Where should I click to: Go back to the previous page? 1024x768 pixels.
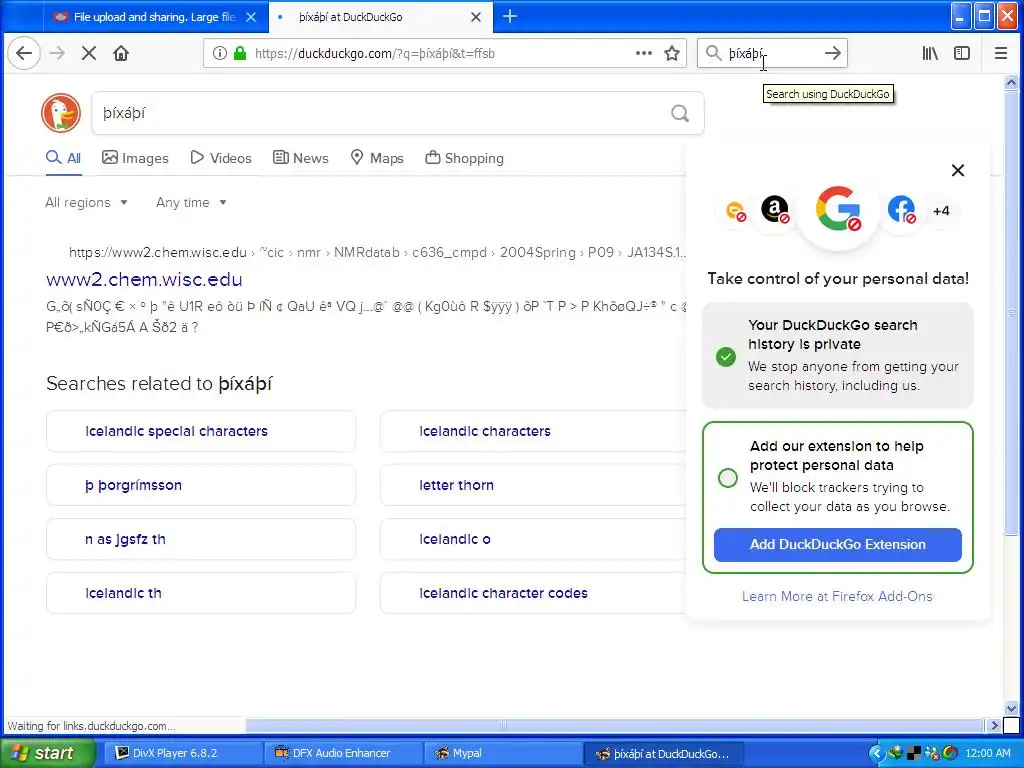point(24,54)
